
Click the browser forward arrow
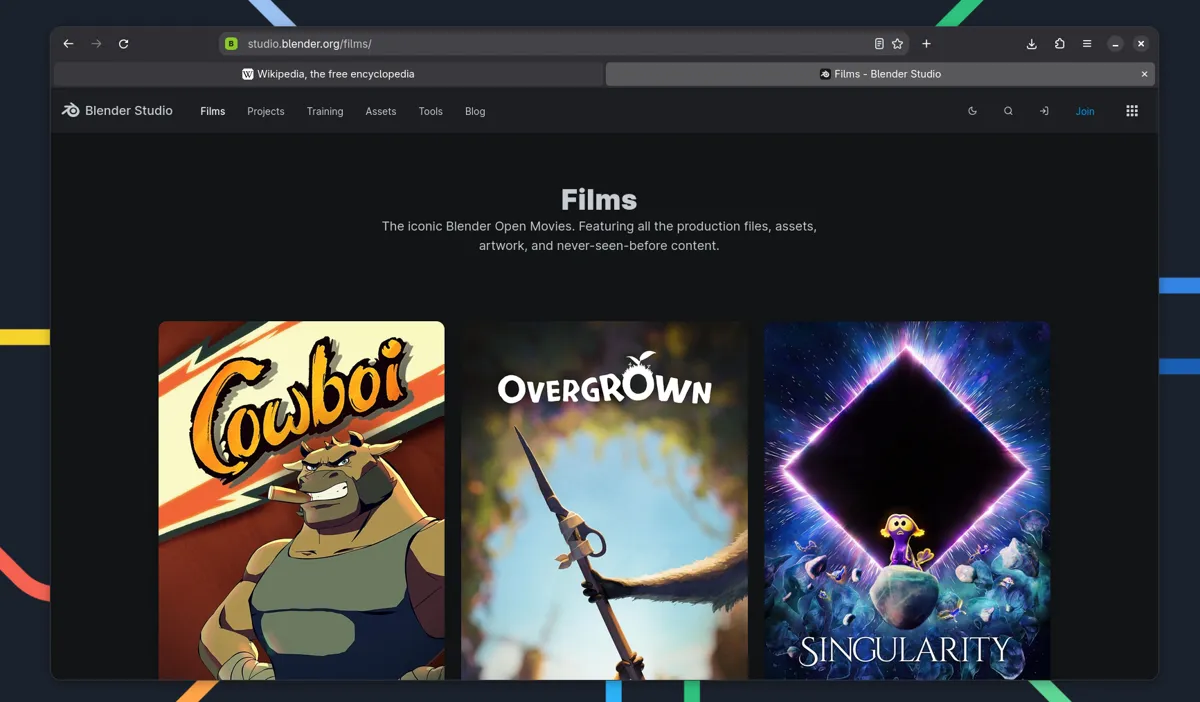pos(96,44)
